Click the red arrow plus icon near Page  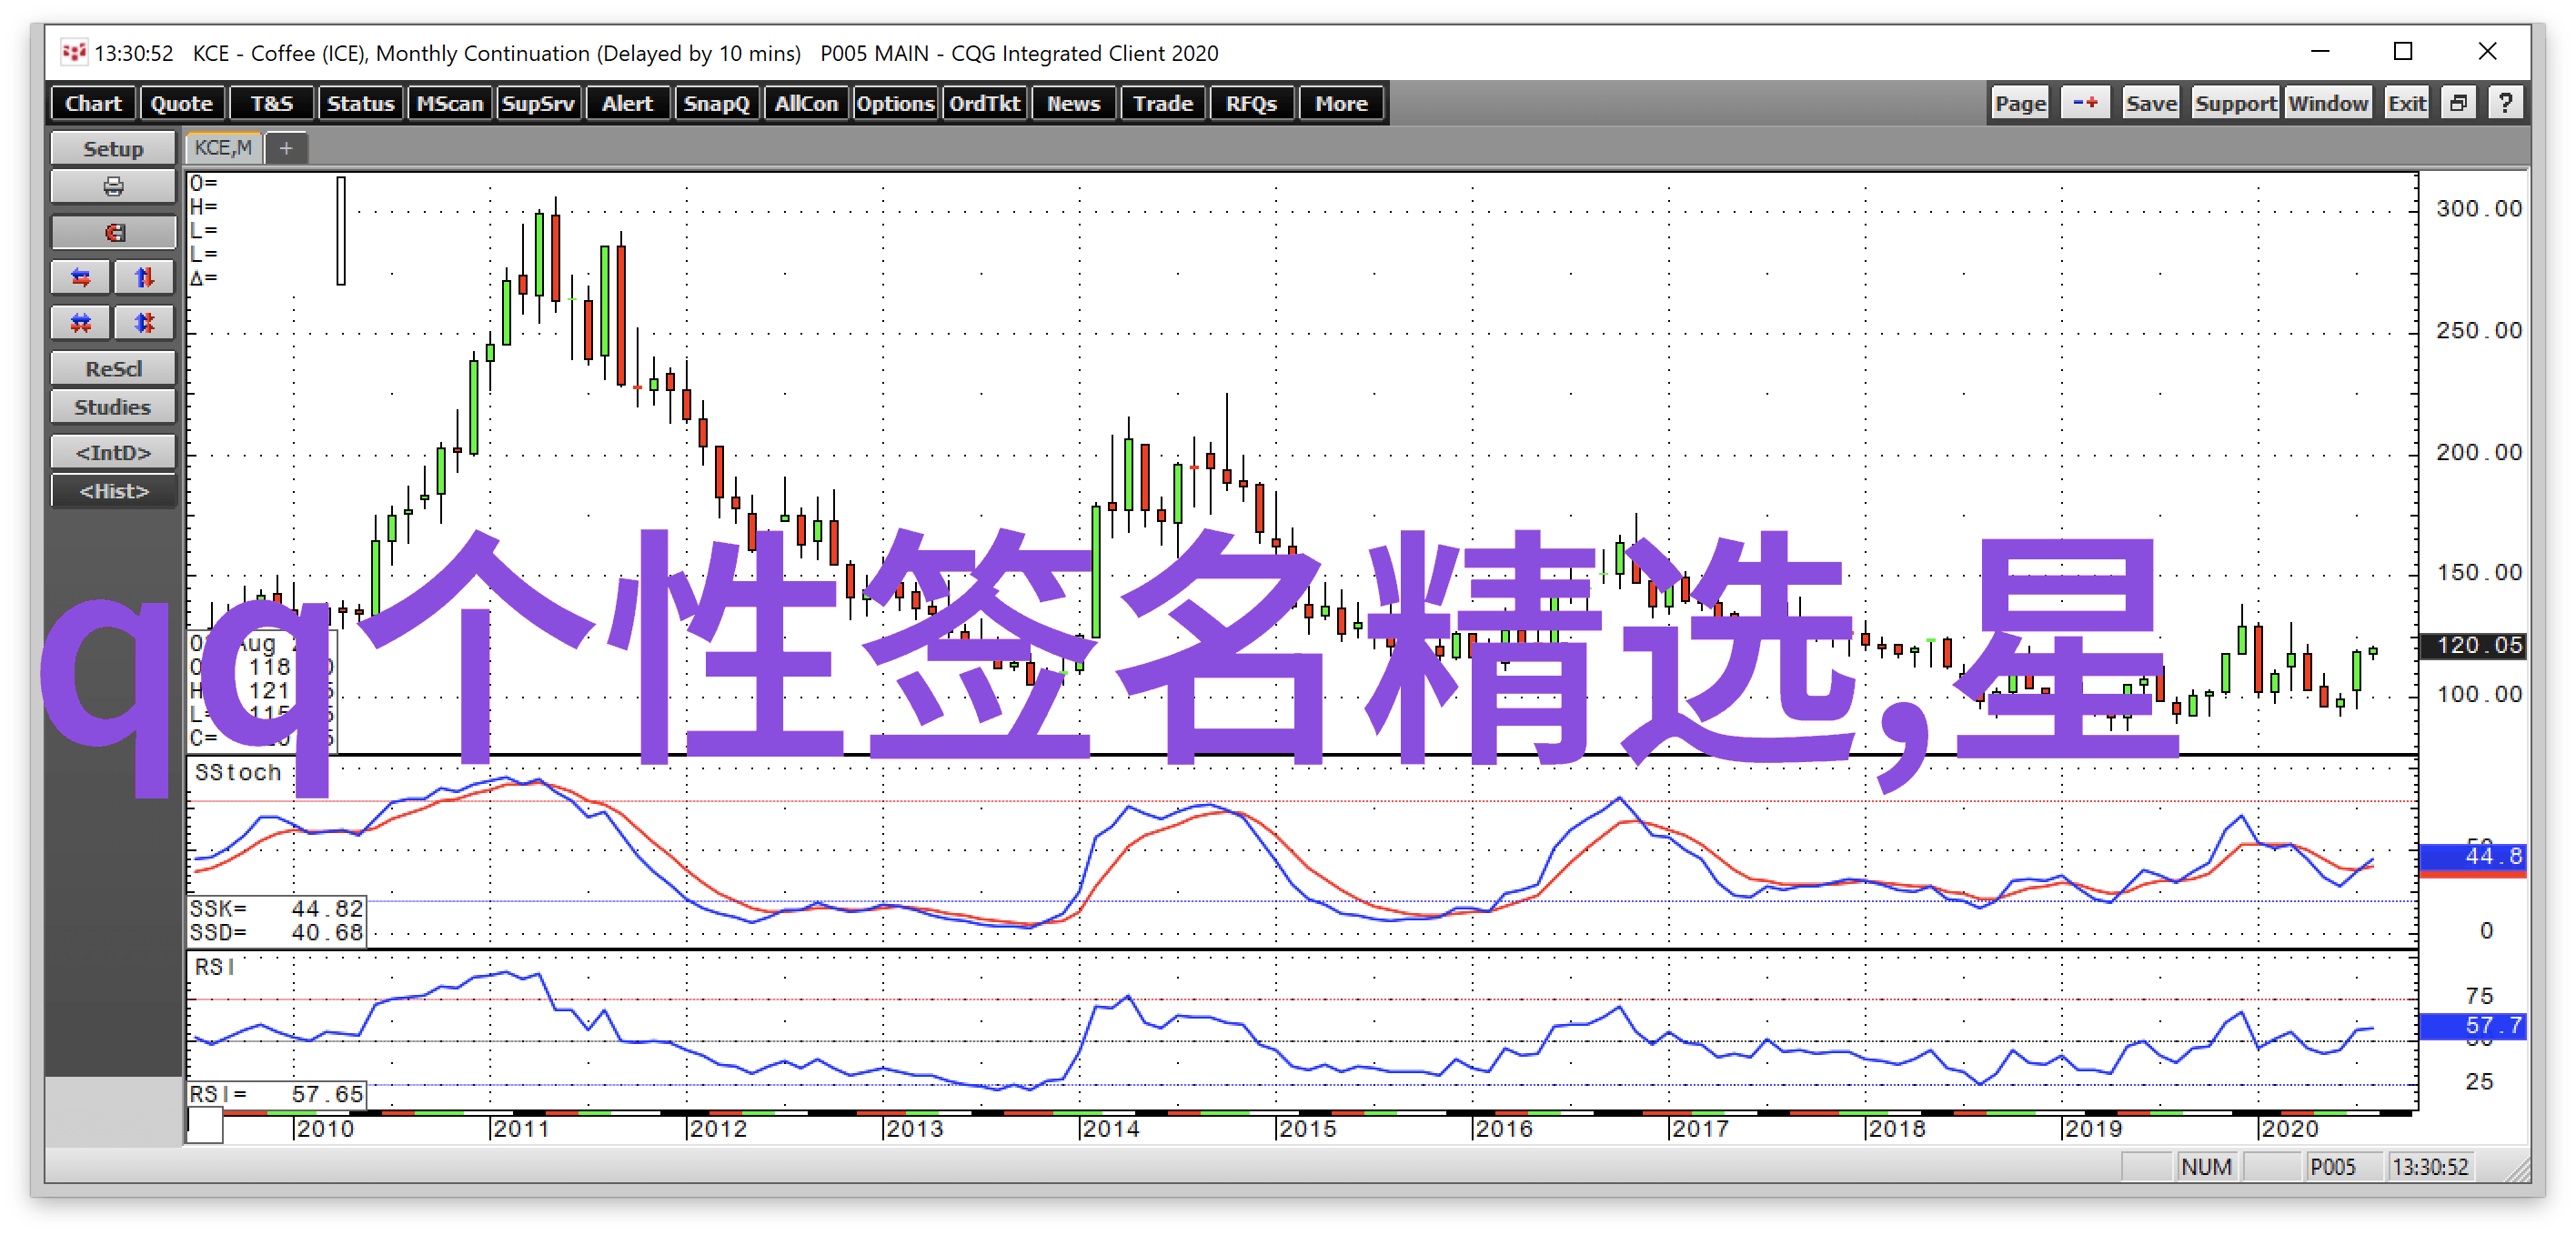[x=2085, y=103]
